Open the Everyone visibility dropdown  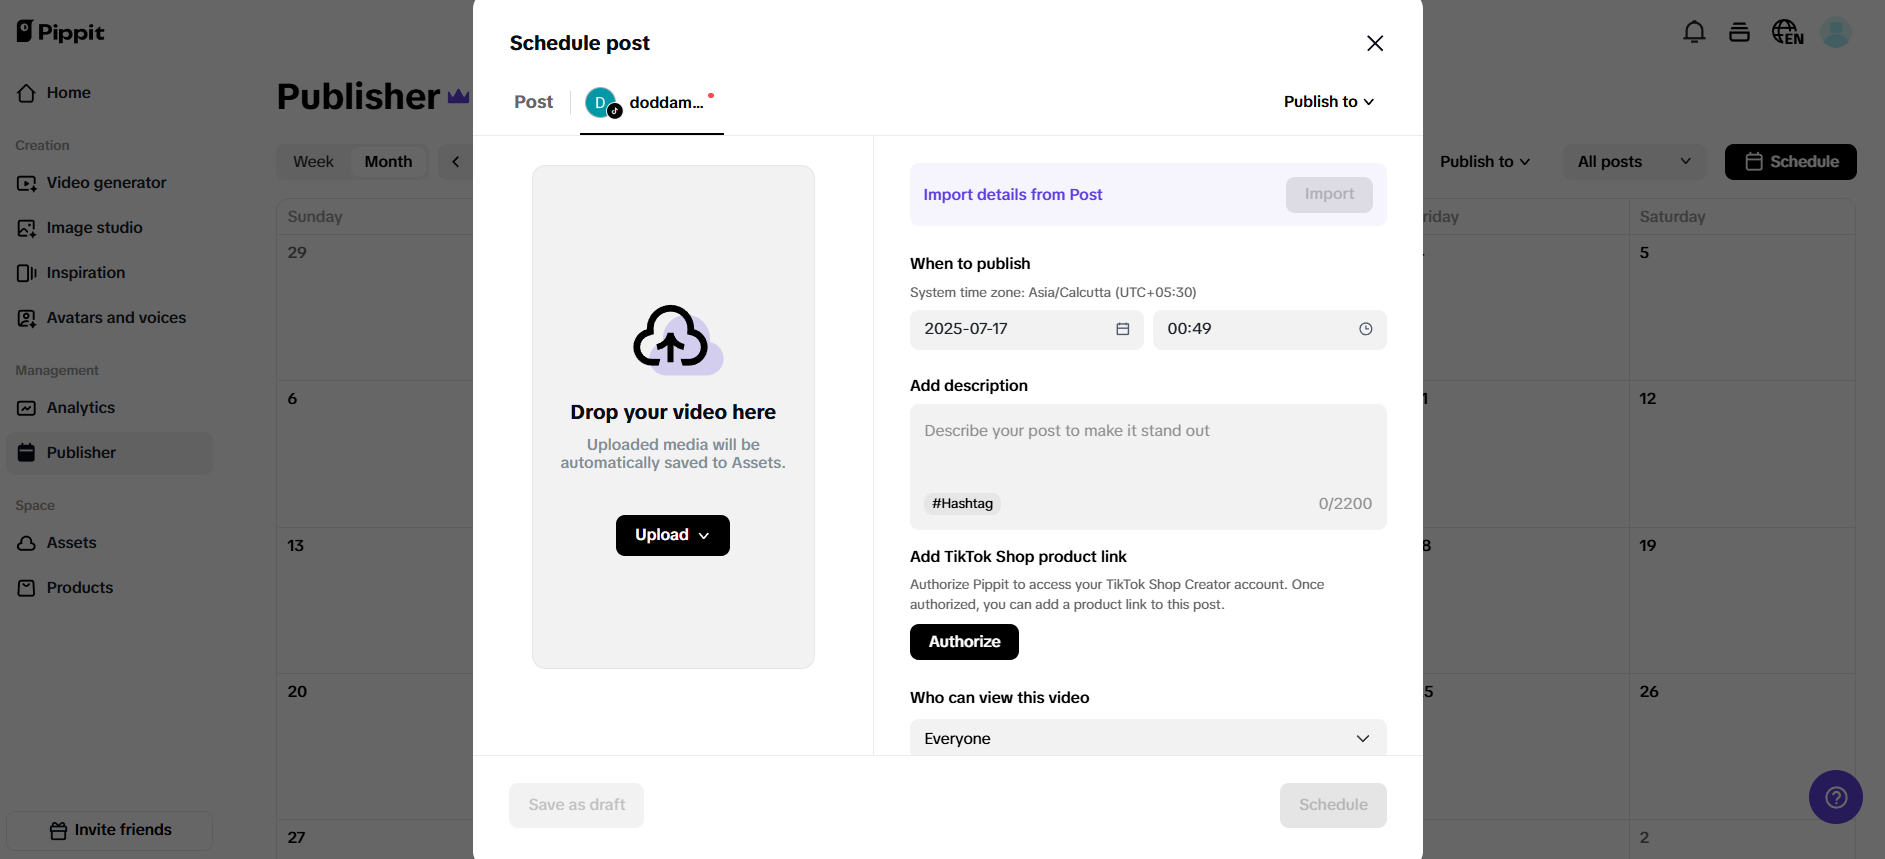click(1147, 738)
